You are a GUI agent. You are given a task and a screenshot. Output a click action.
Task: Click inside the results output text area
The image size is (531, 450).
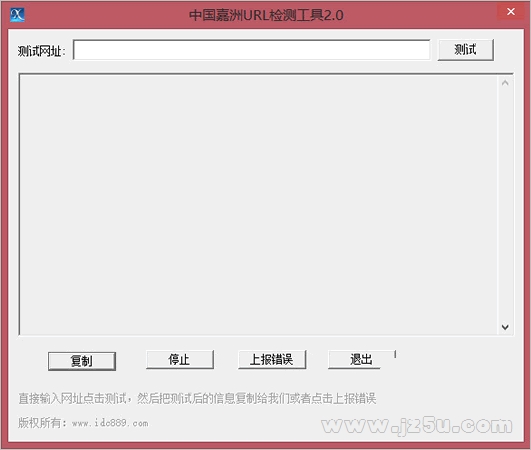click(x=258, y=205)
